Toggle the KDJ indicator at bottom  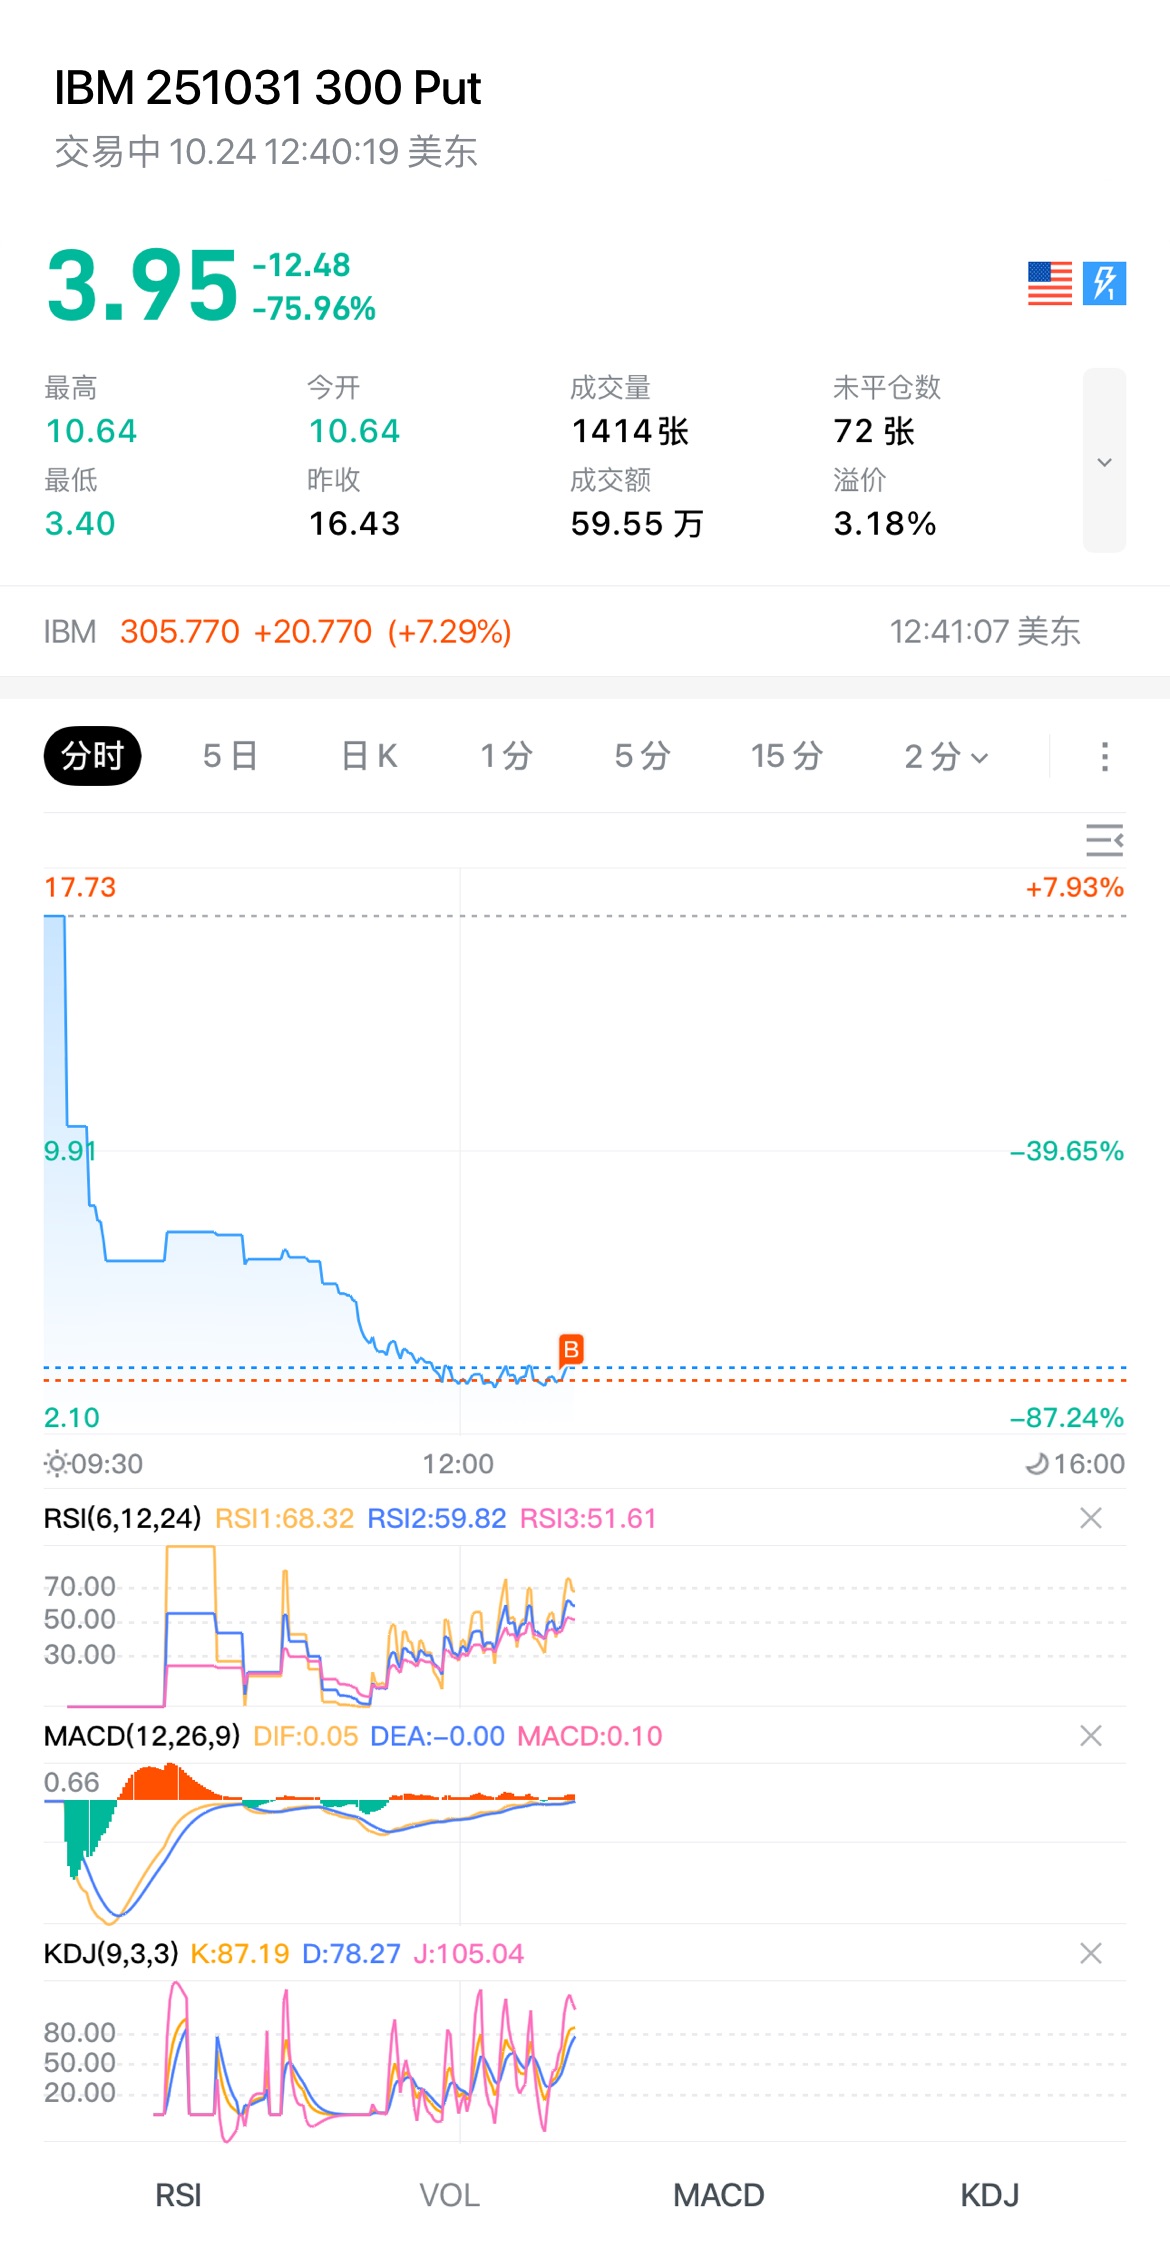989,2195
